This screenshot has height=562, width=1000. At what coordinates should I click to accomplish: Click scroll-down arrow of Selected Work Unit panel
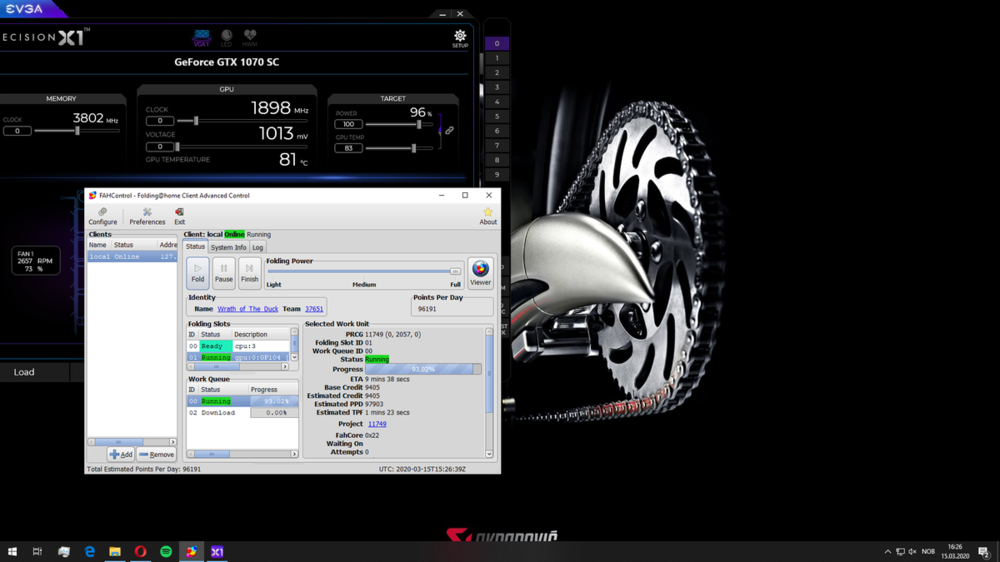click(489, 454)
